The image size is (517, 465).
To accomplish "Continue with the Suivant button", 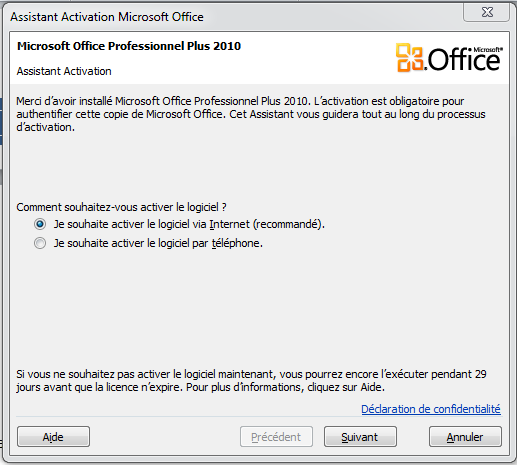I will tap(360, 437).
